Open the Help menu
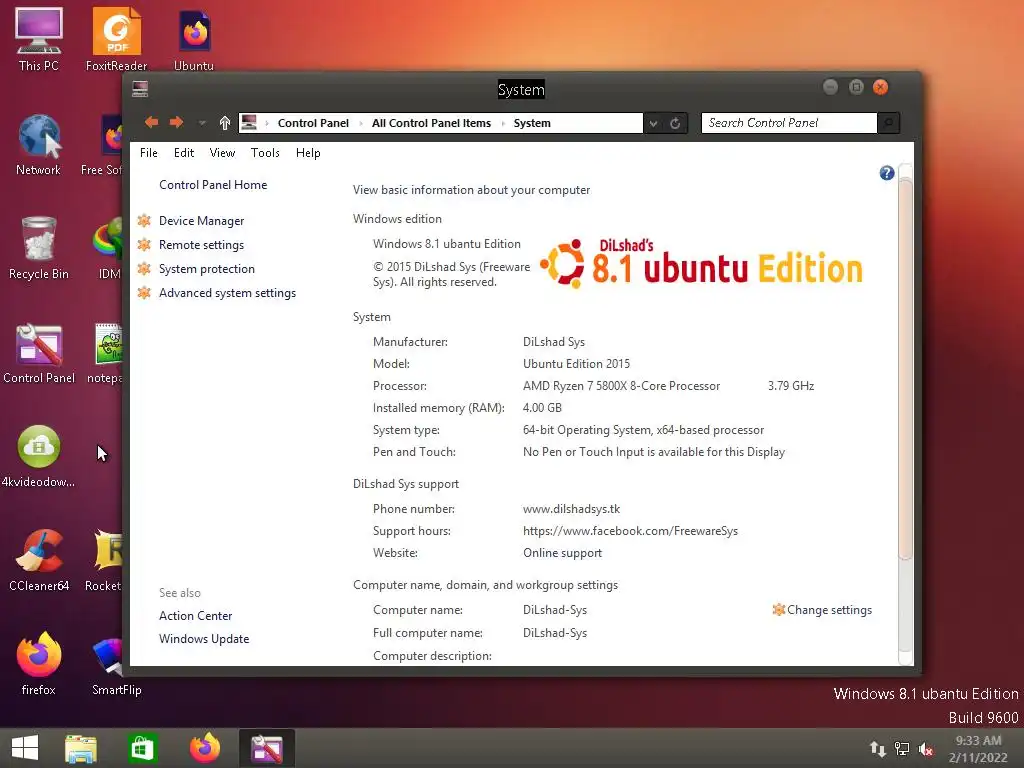Image resolution: width=1024 pixels, height=768 pixels. coord(308,153)
